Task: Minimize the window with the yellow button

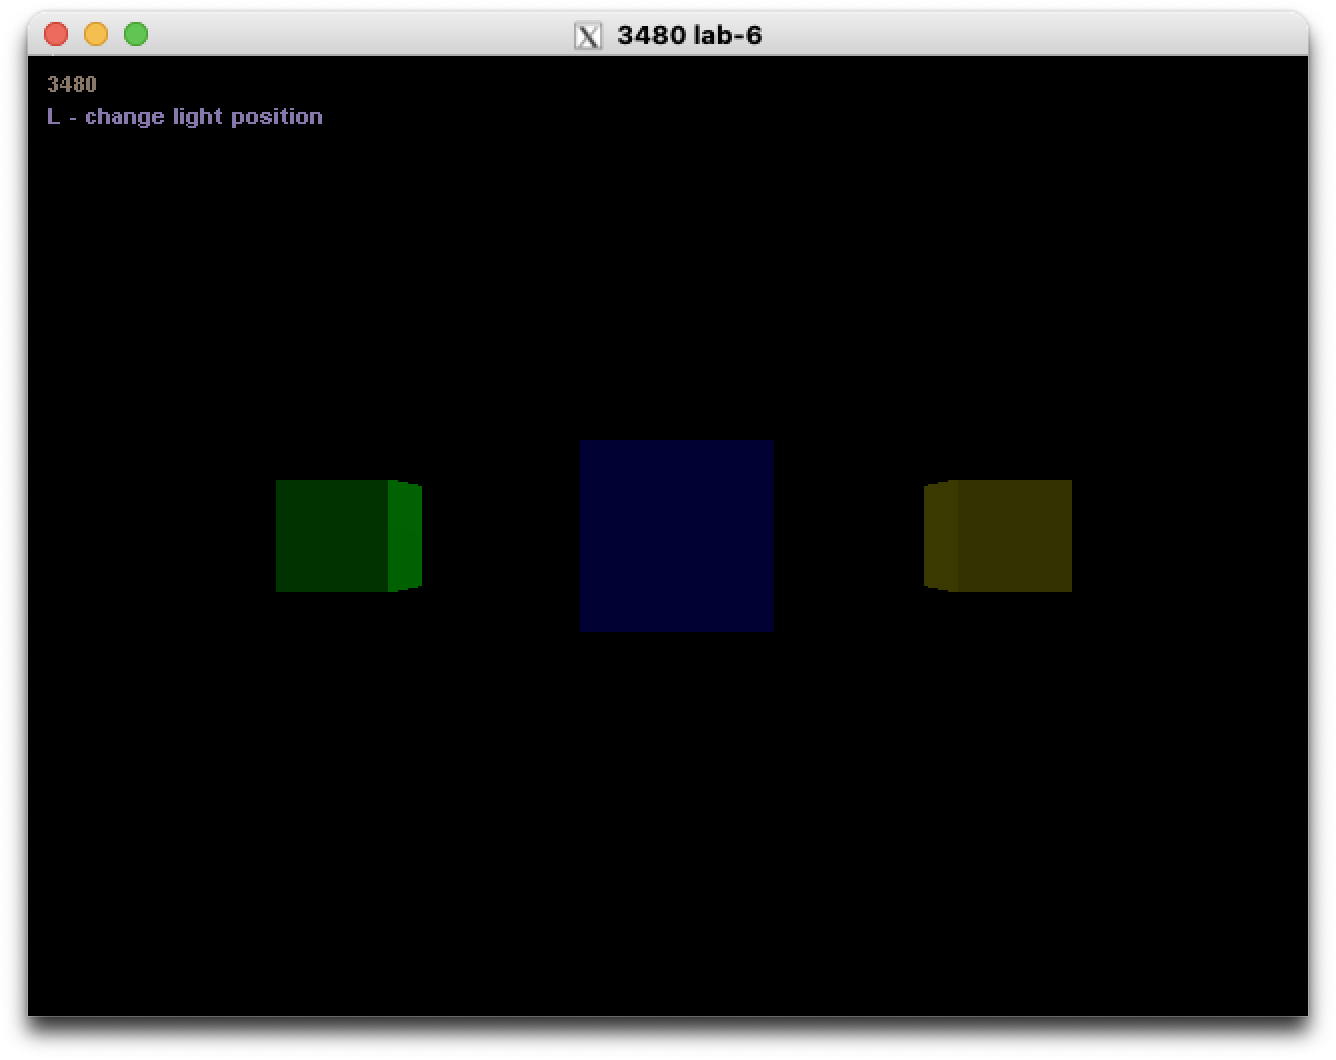Action: point(96,35)
